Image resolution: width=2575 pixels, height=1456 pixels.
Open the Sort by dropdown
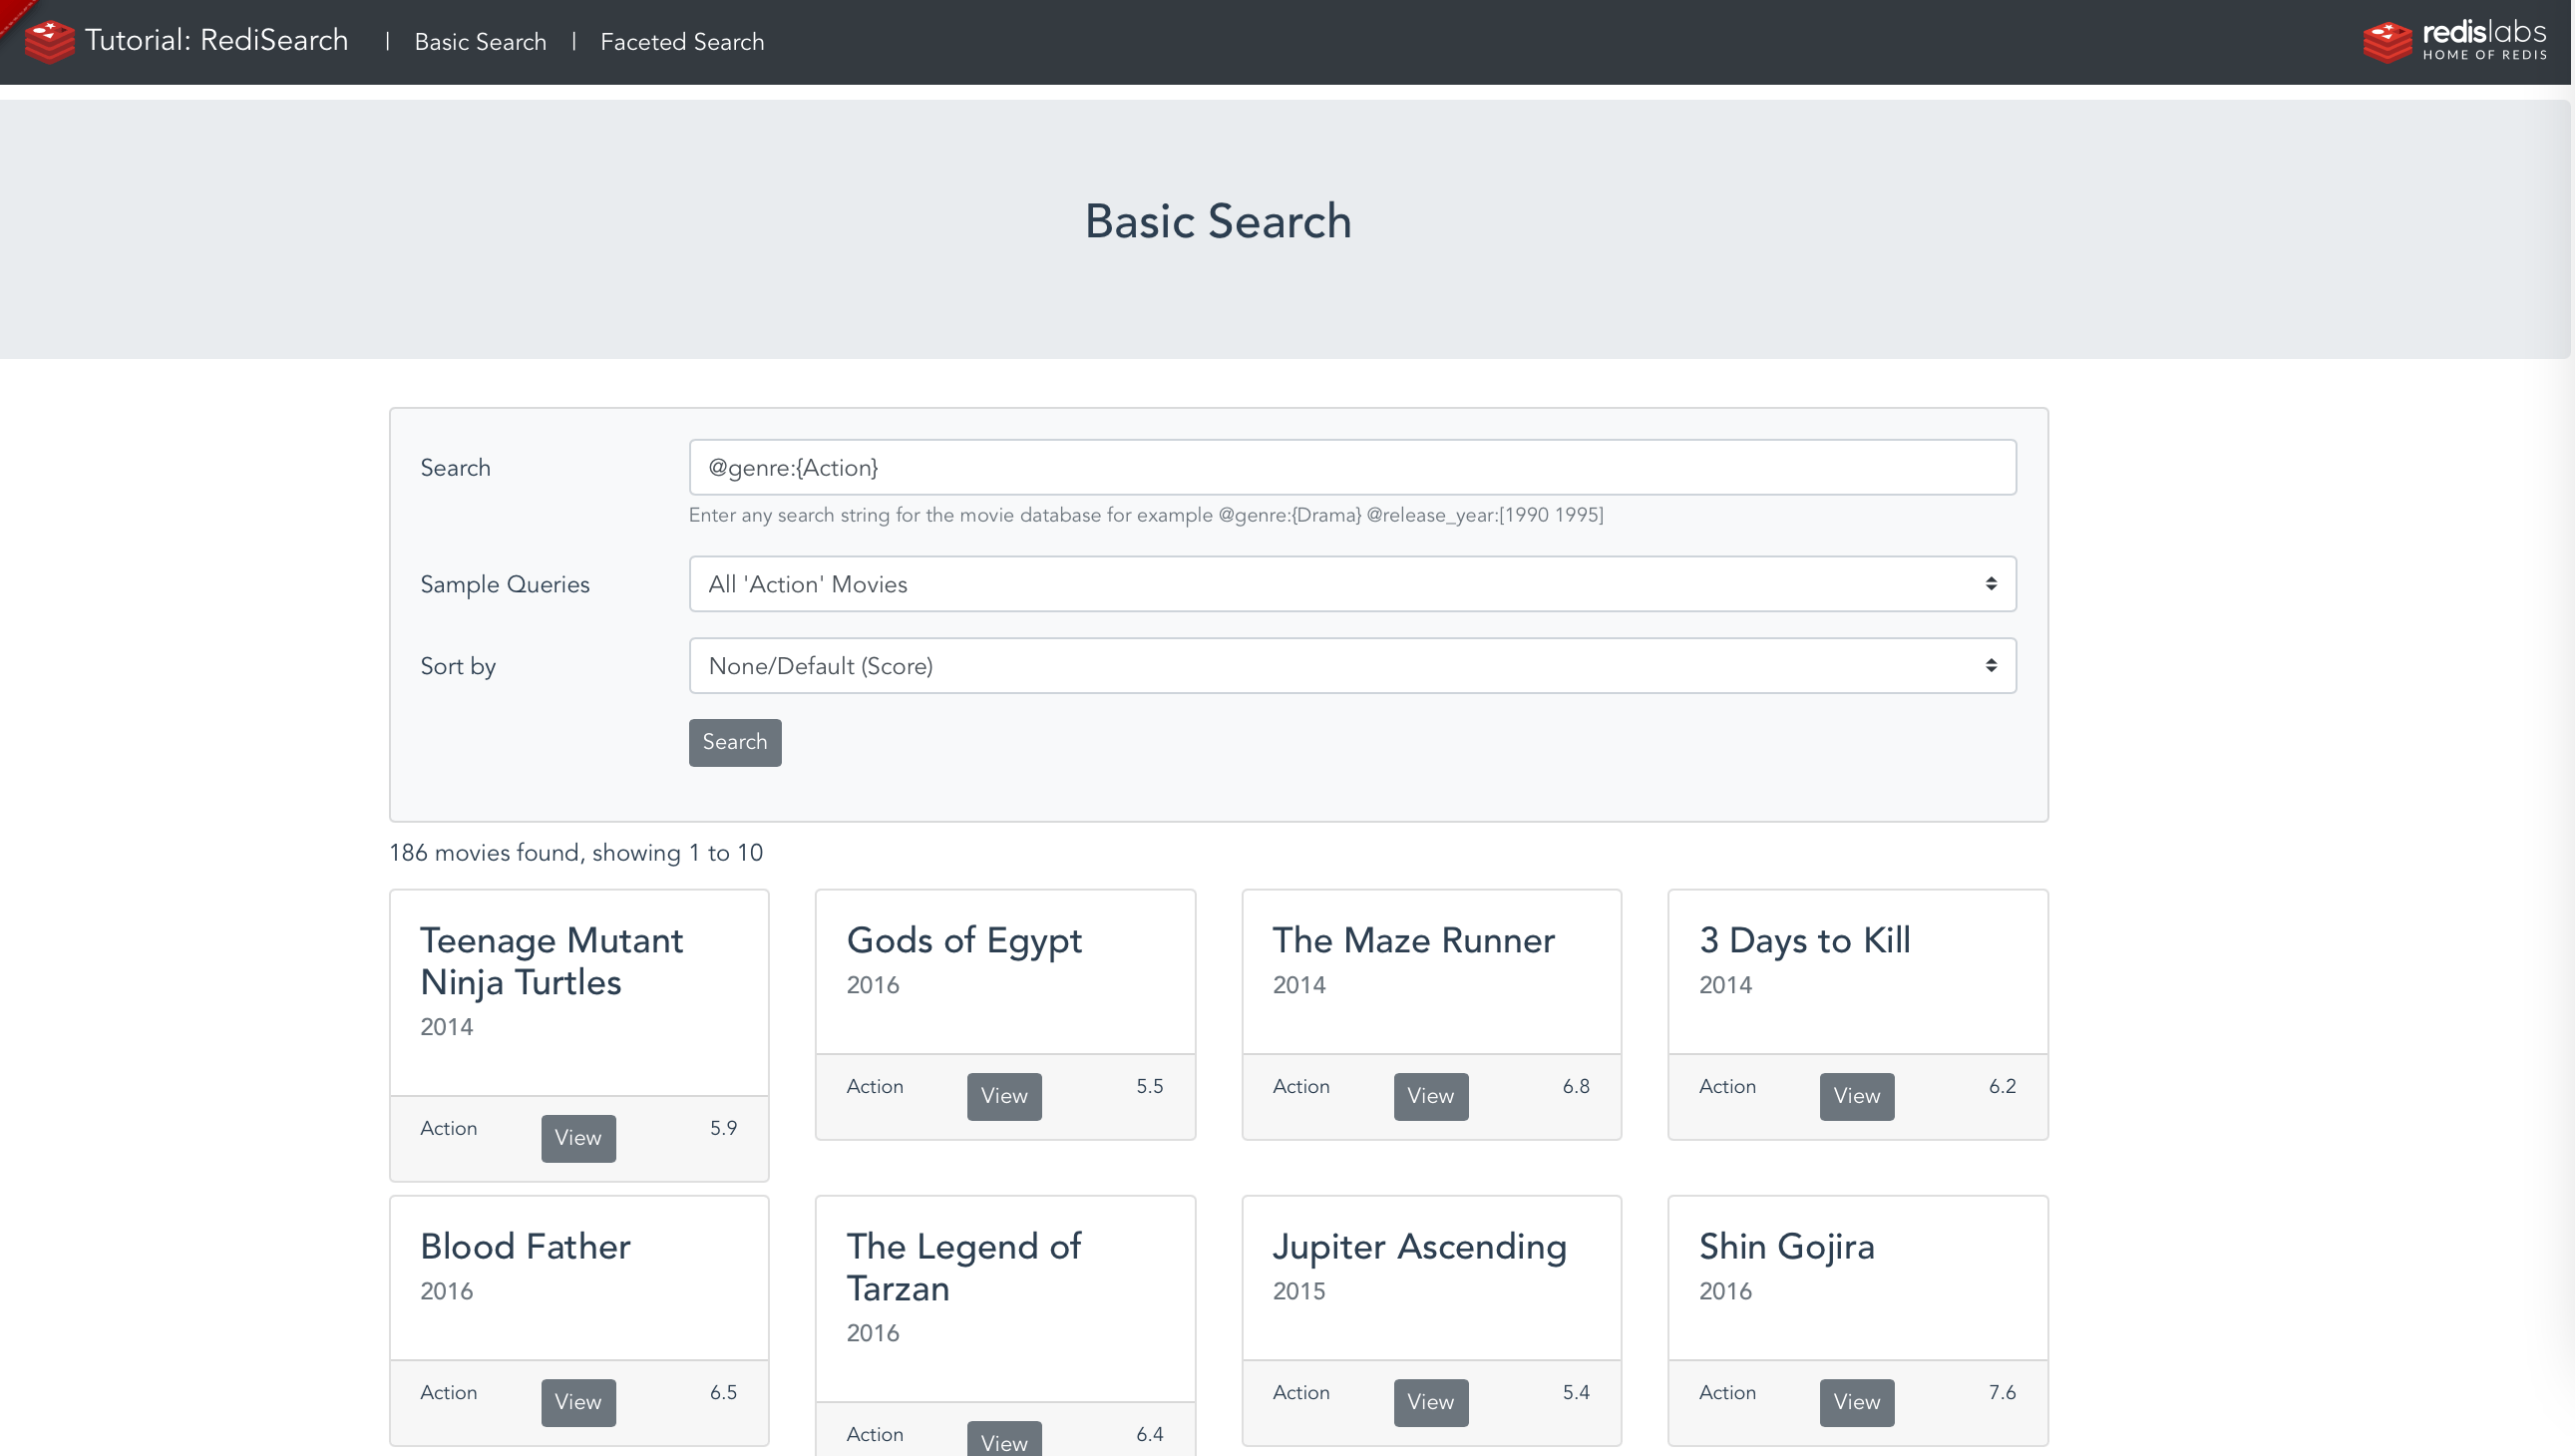[1350, 665]
